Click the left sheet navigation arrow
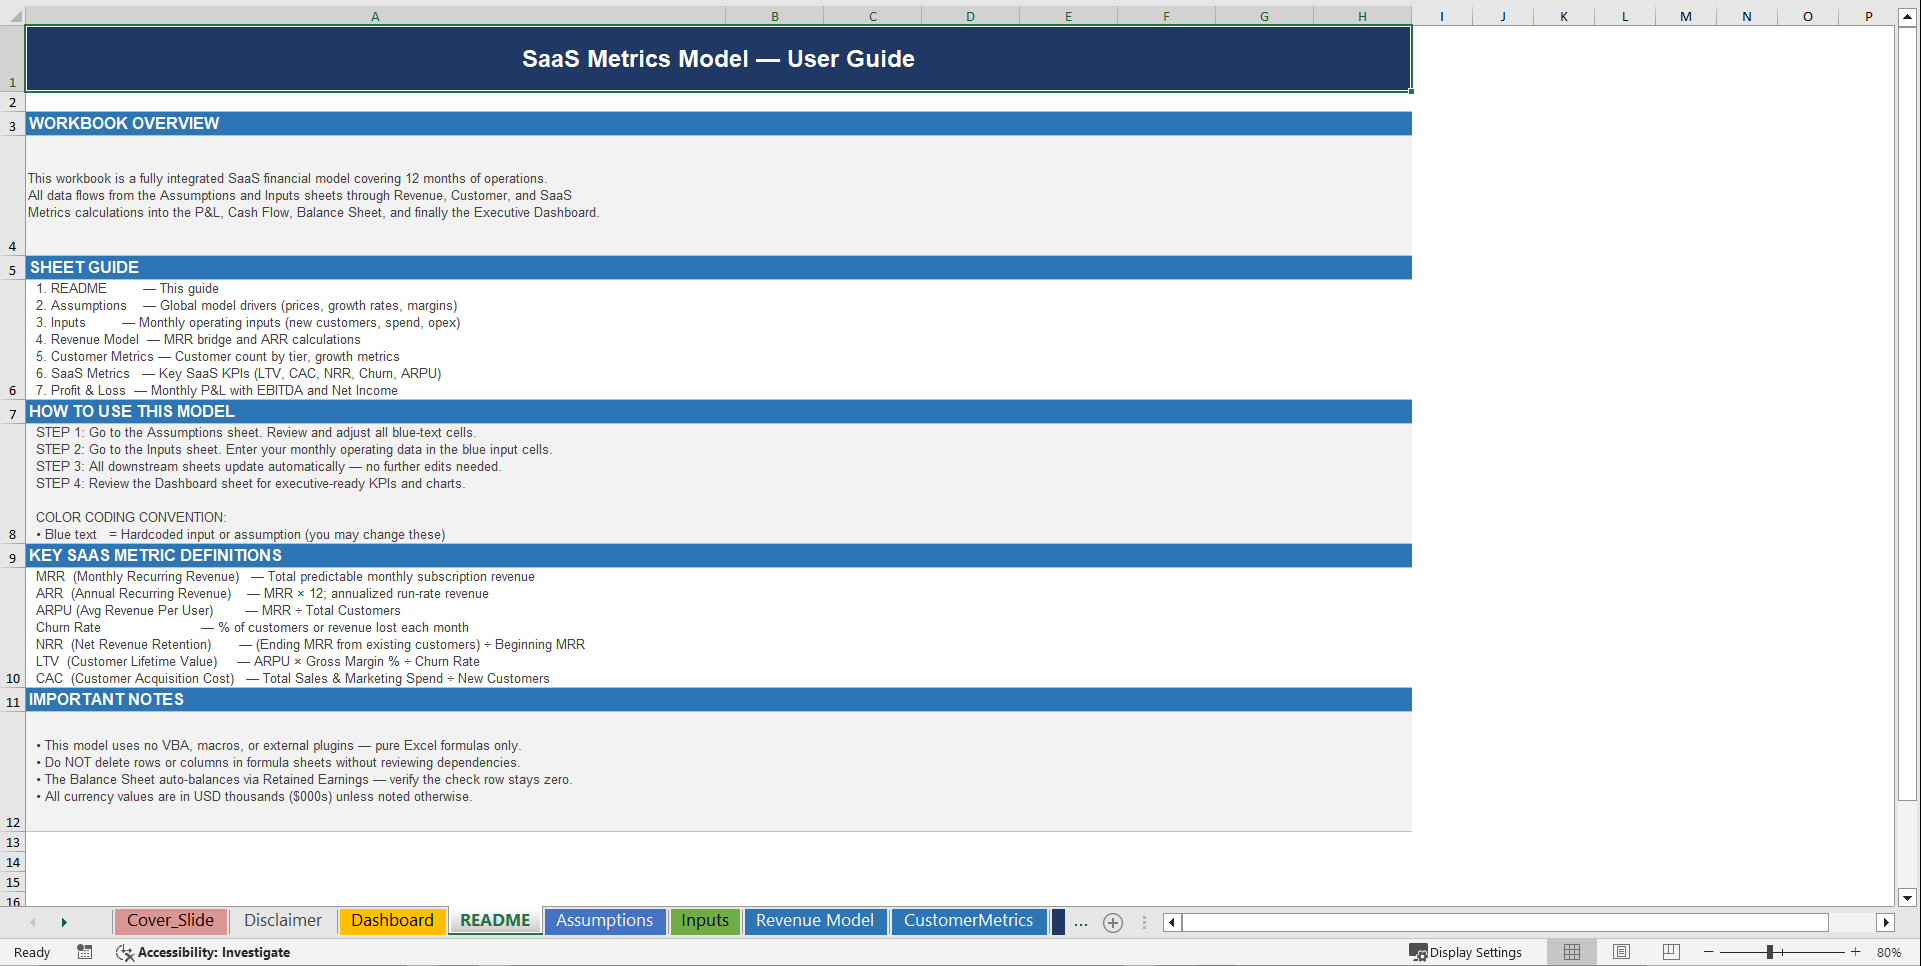Image resolution: width=1921 pixels, height=966 pixels. 33,922
